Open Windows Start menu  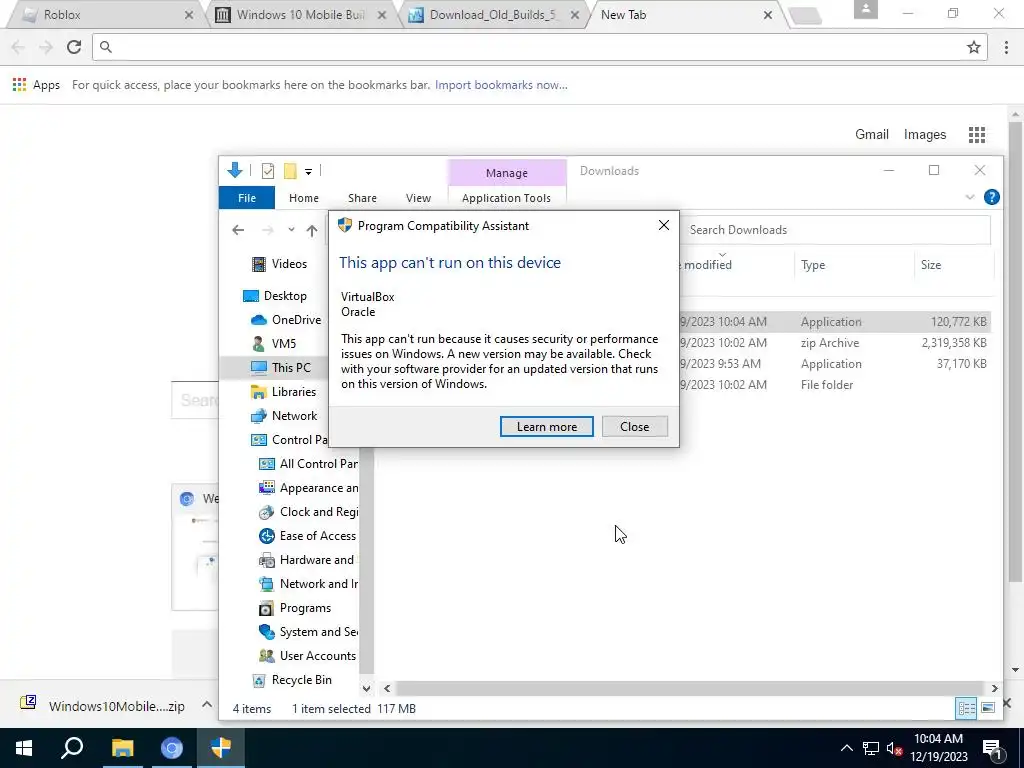[x=24, y=748]
